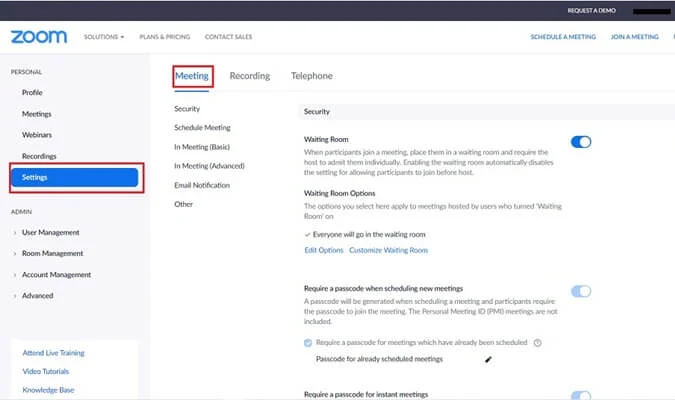675x400 pixels.
Task: Toggle Require a passcode for instant meetings
Action: tap(581, 395)
